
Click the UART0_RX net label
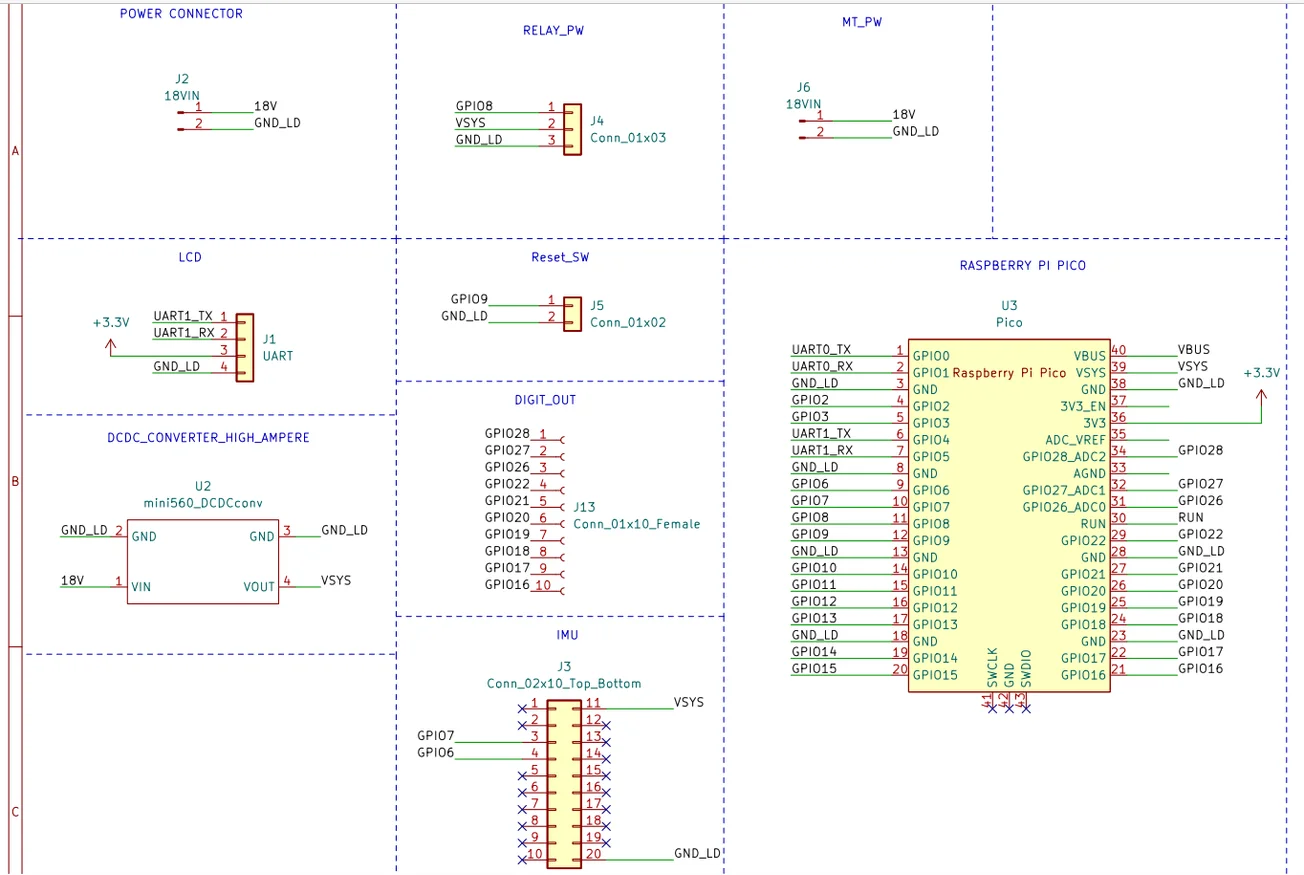(822, 366)
